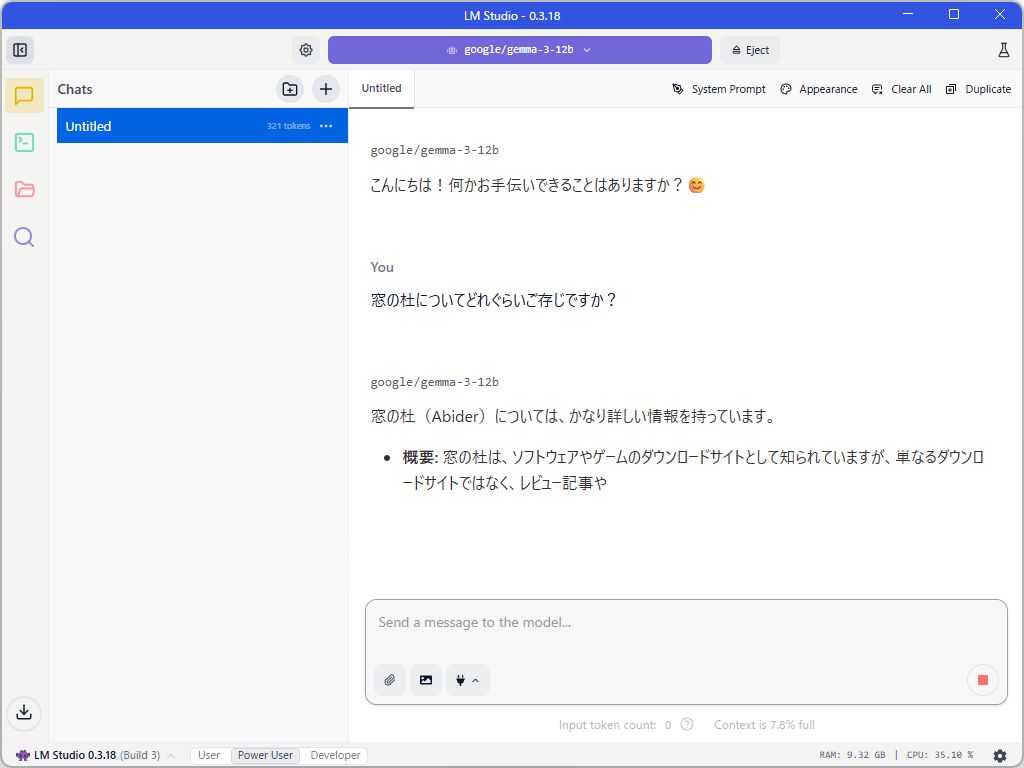
Task: Open the google/gemma-3-12b model dropdown
Action: point(520,49)
